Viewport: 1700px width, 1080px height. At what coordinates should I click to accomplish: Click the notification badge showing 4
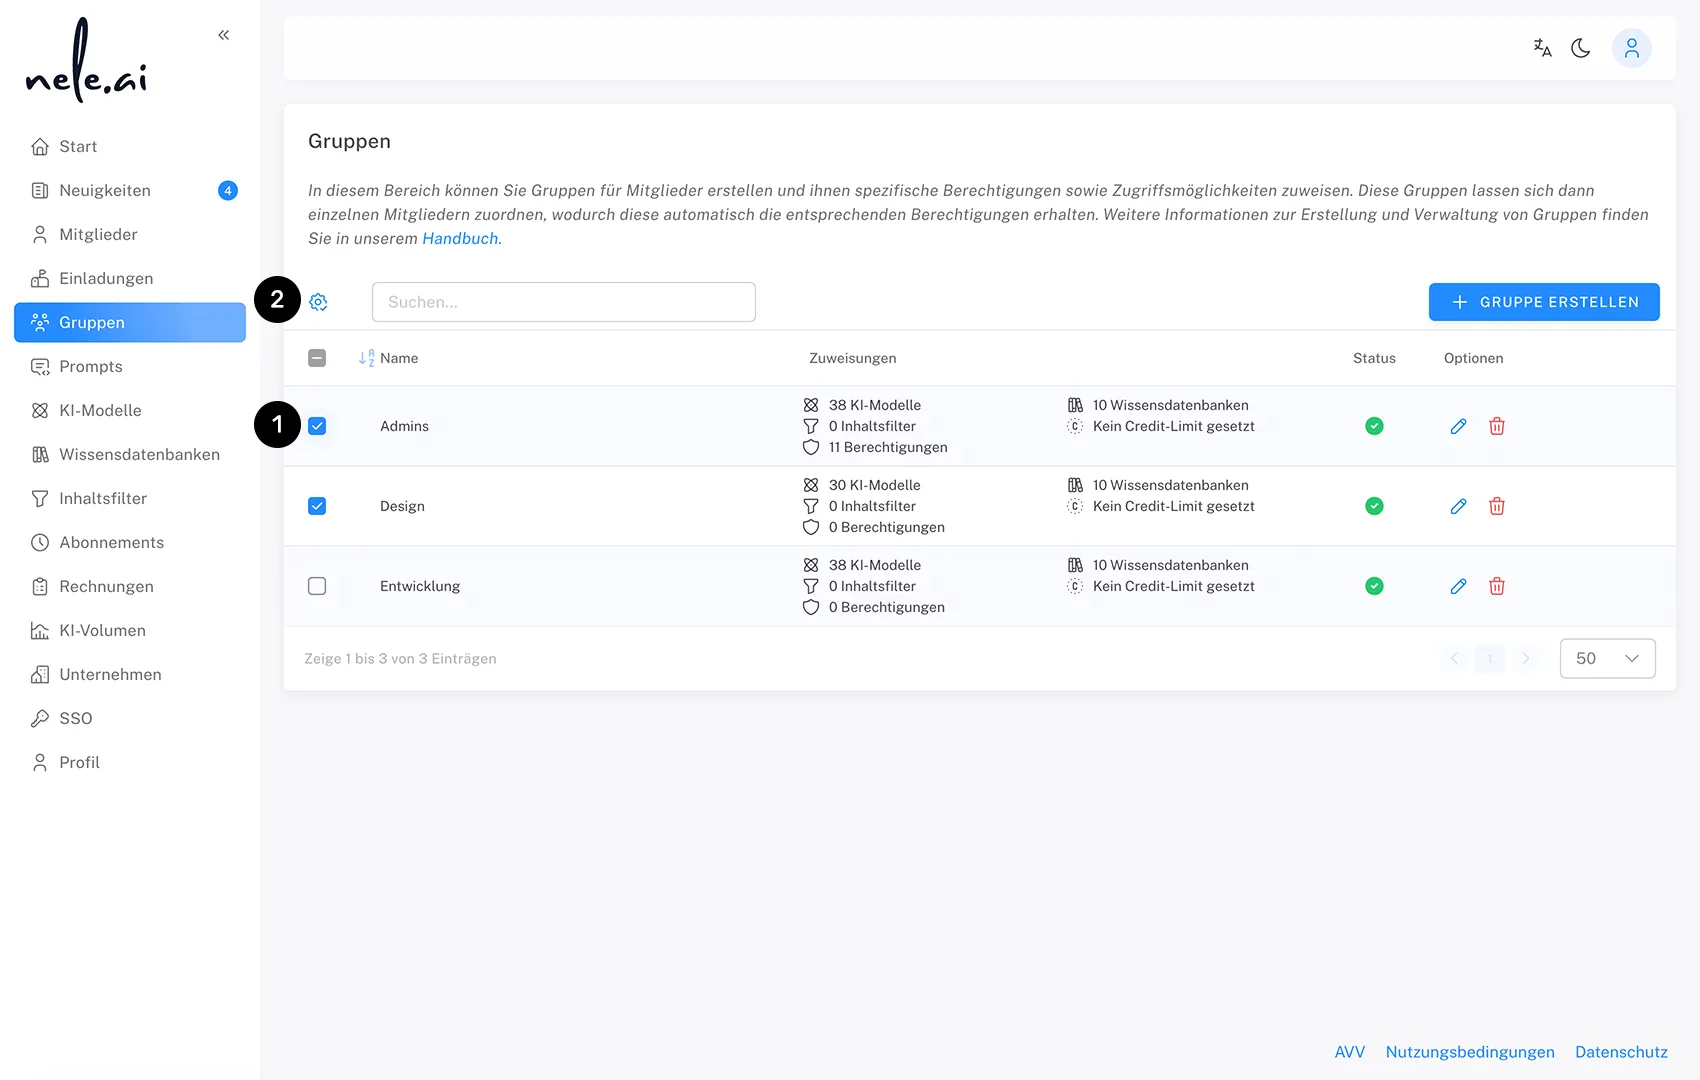point(228,190)
